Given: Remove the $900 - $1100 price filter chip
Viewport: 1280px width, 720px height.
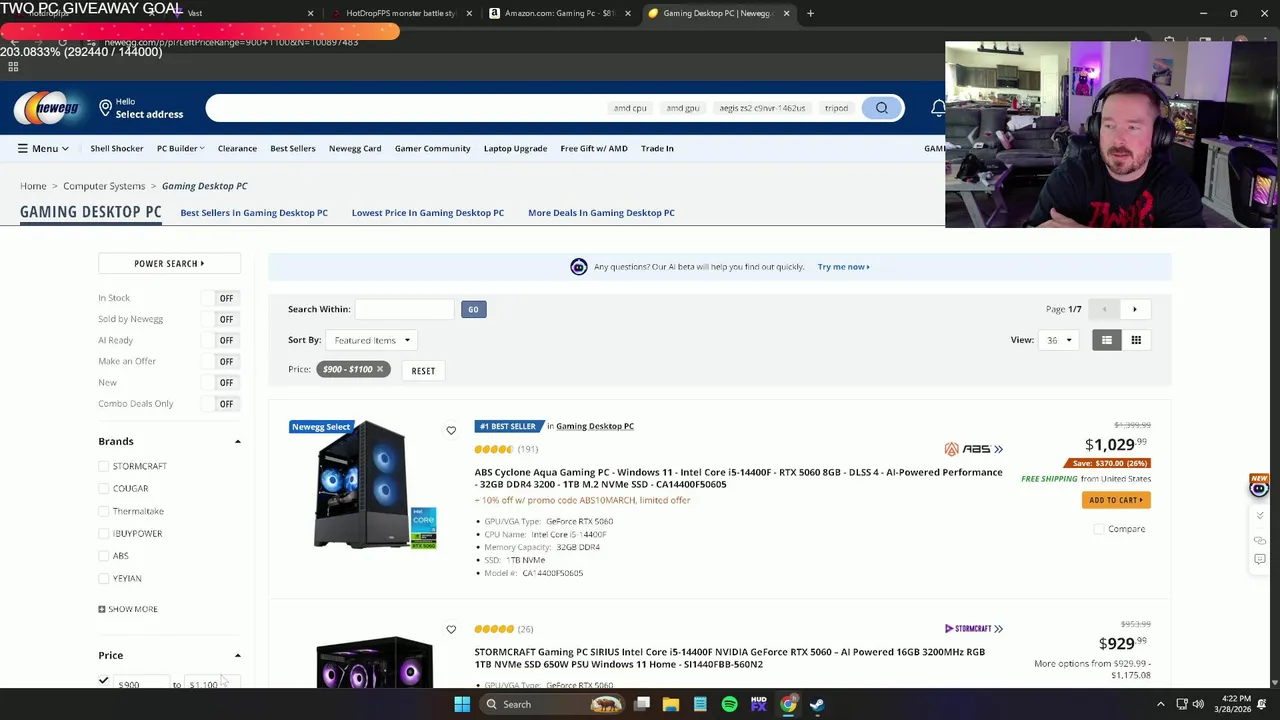Looking at the screenshot, I should click(x=380, y=369).
